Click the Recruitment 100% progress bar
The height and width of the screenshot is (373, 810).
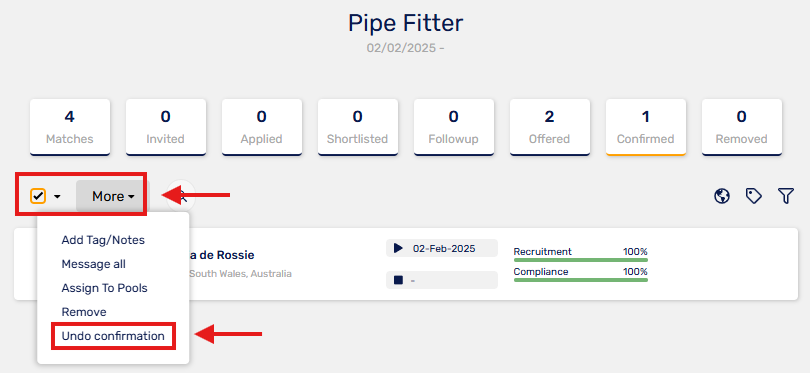point(581,260)
